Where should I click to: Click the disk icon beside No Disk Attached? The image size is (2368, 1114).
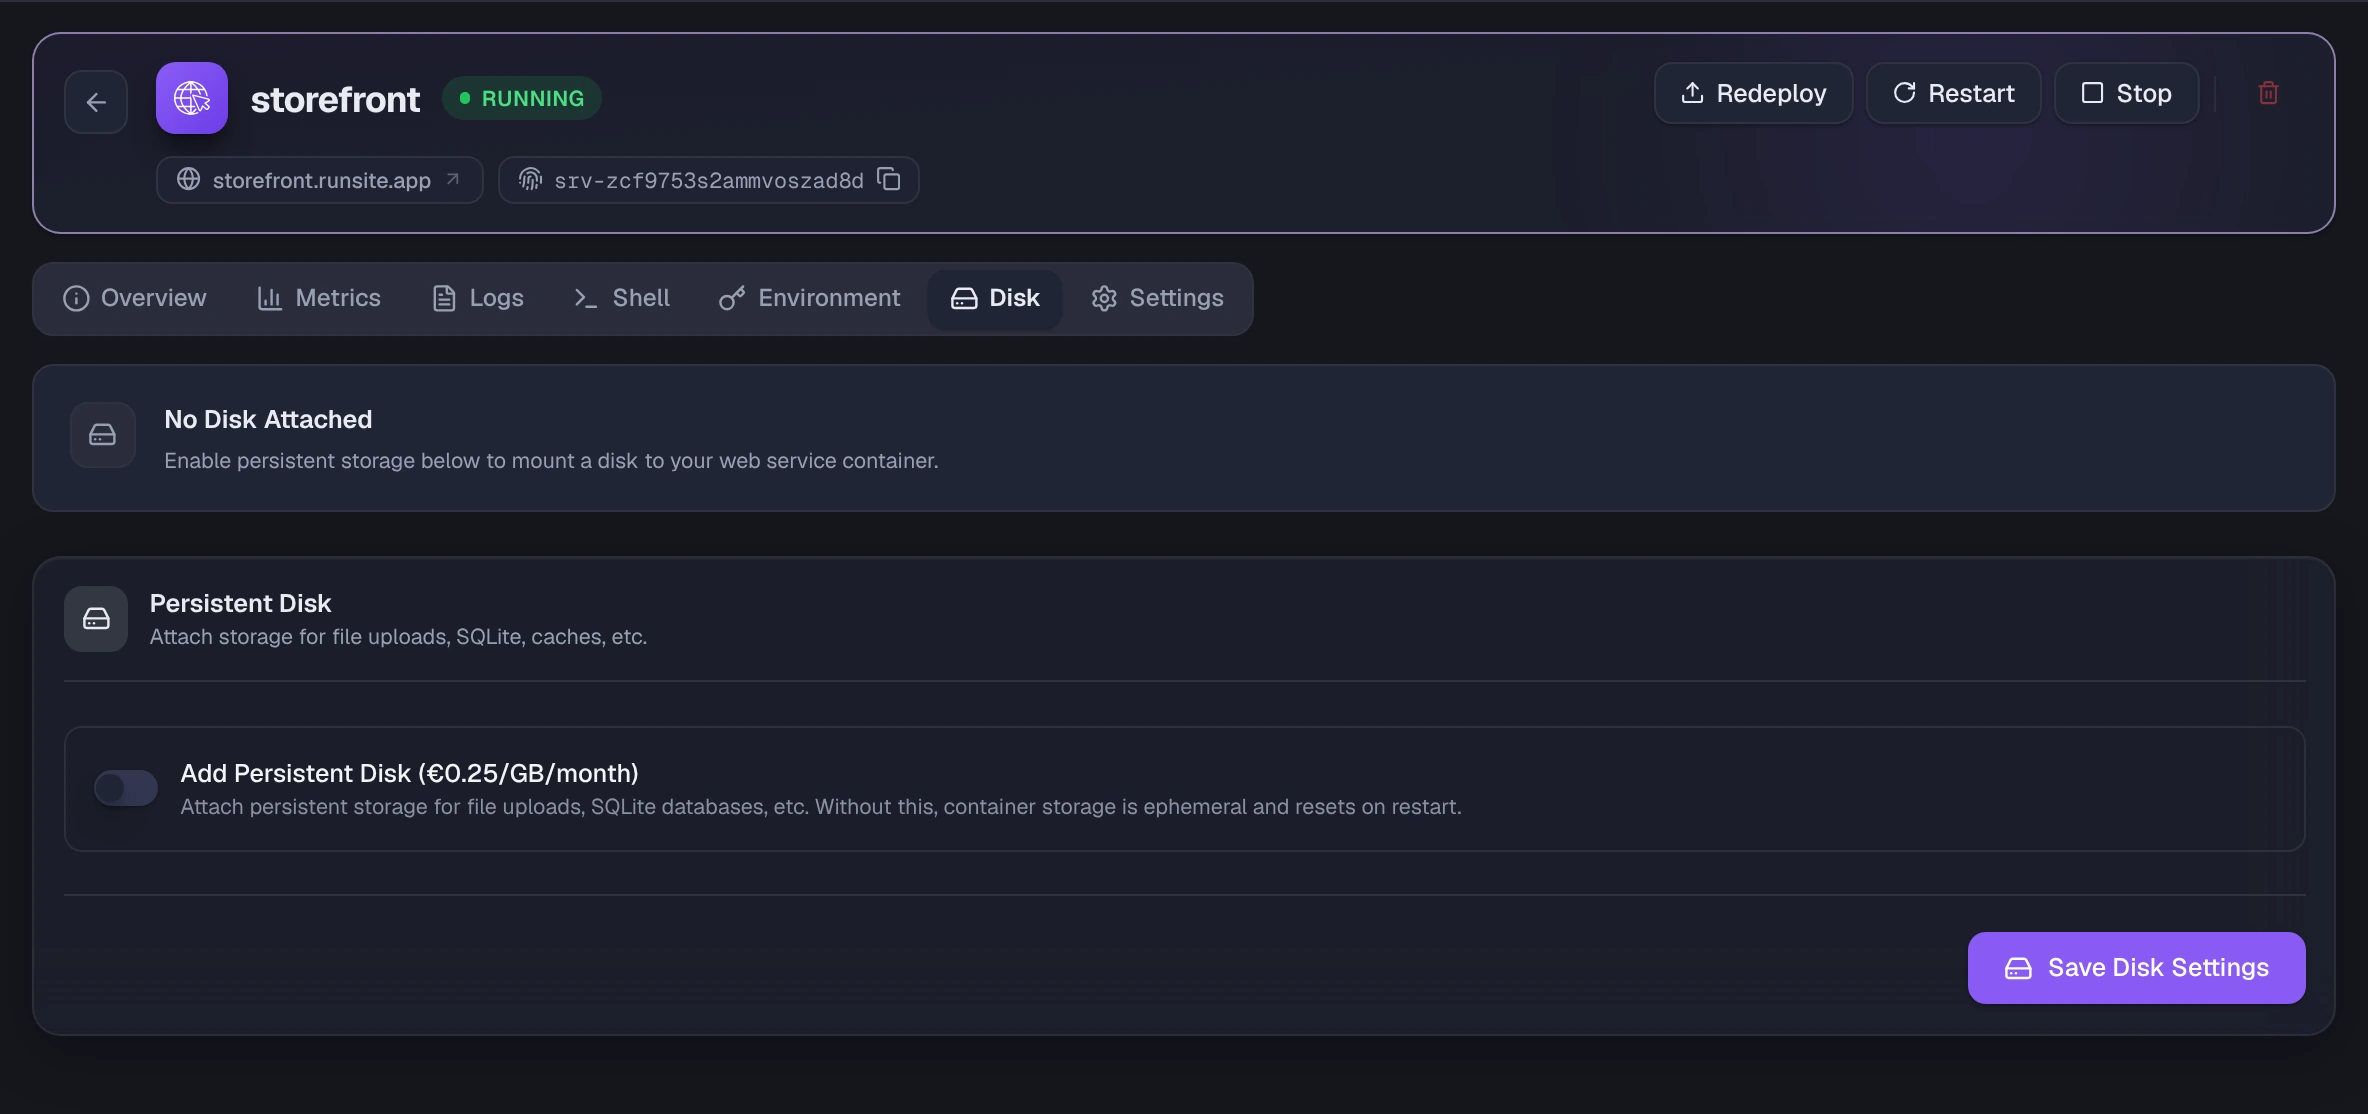[x=103, y=434]
